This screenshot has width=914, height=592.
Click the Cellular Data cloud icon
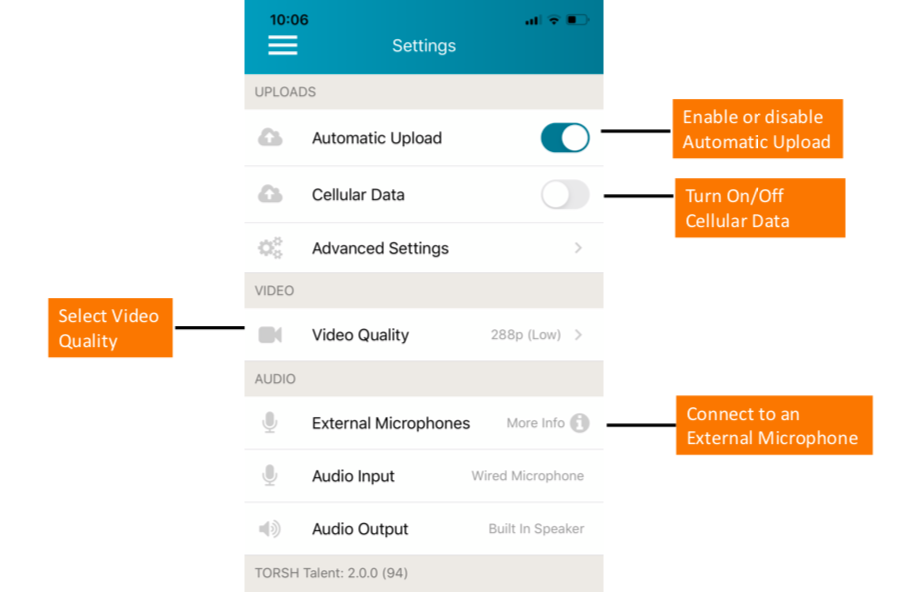pyautogui.click(x=270, y=195)
